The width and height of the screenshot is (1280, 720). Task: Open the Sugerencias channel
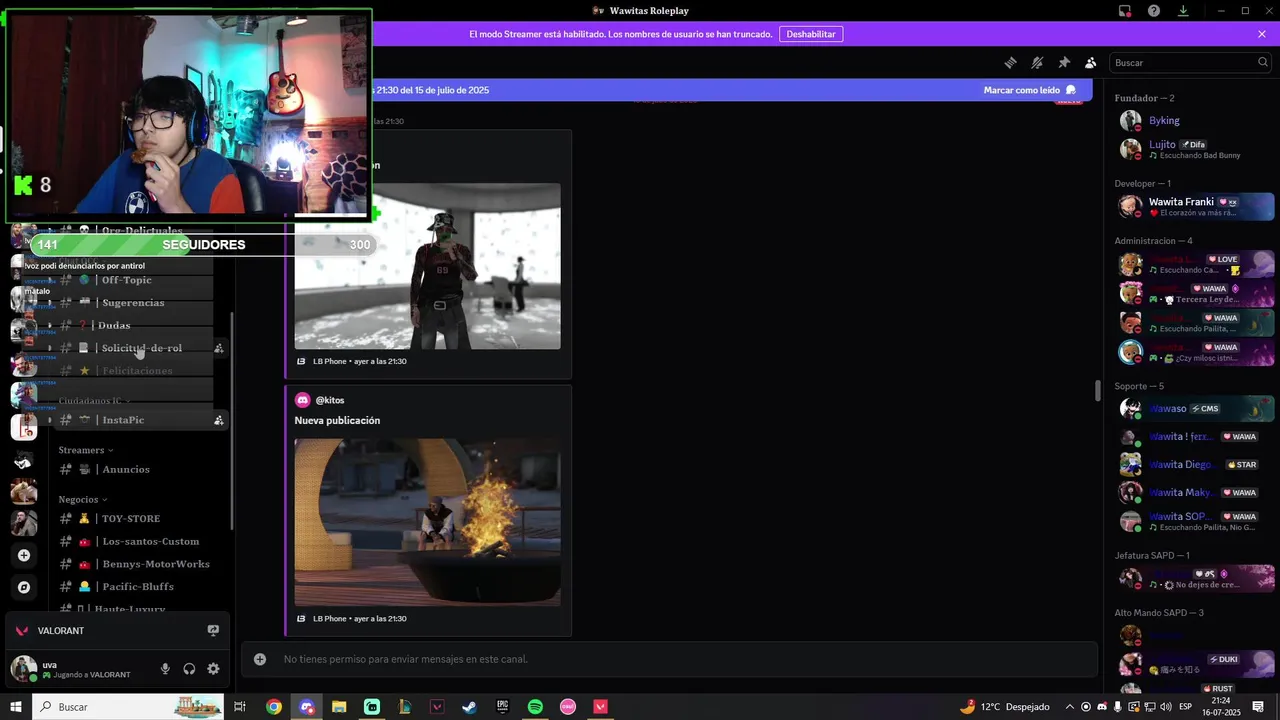[140, 303]
